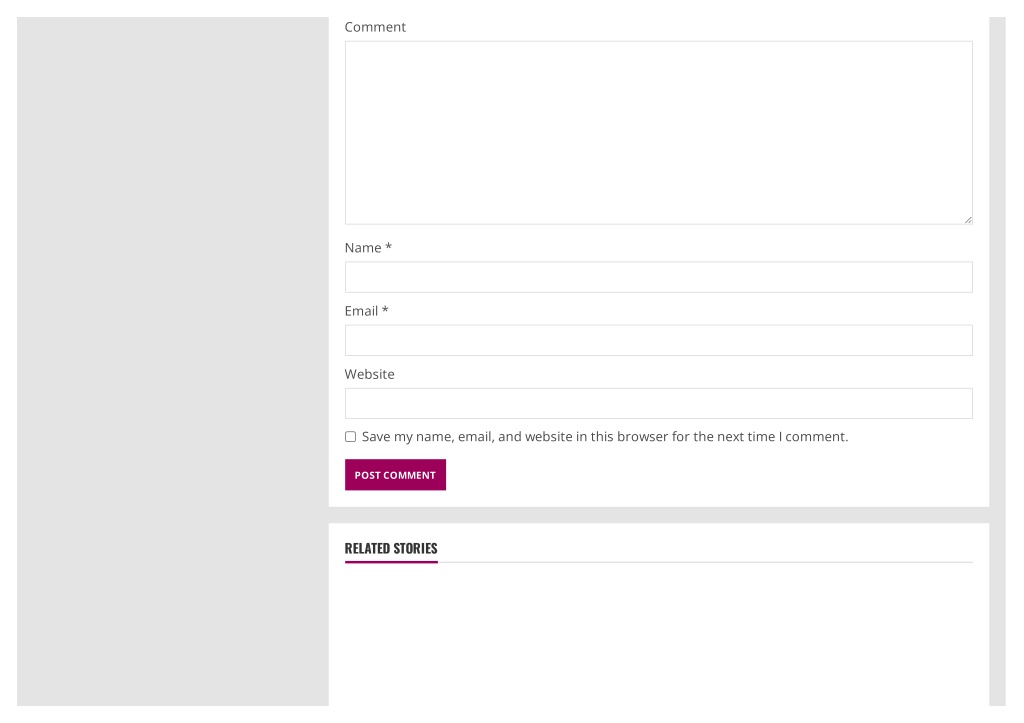Screen dimensions: 1024x723
Task: Click the Name field label
Action: pyautogui.click(x=363, y=248)
